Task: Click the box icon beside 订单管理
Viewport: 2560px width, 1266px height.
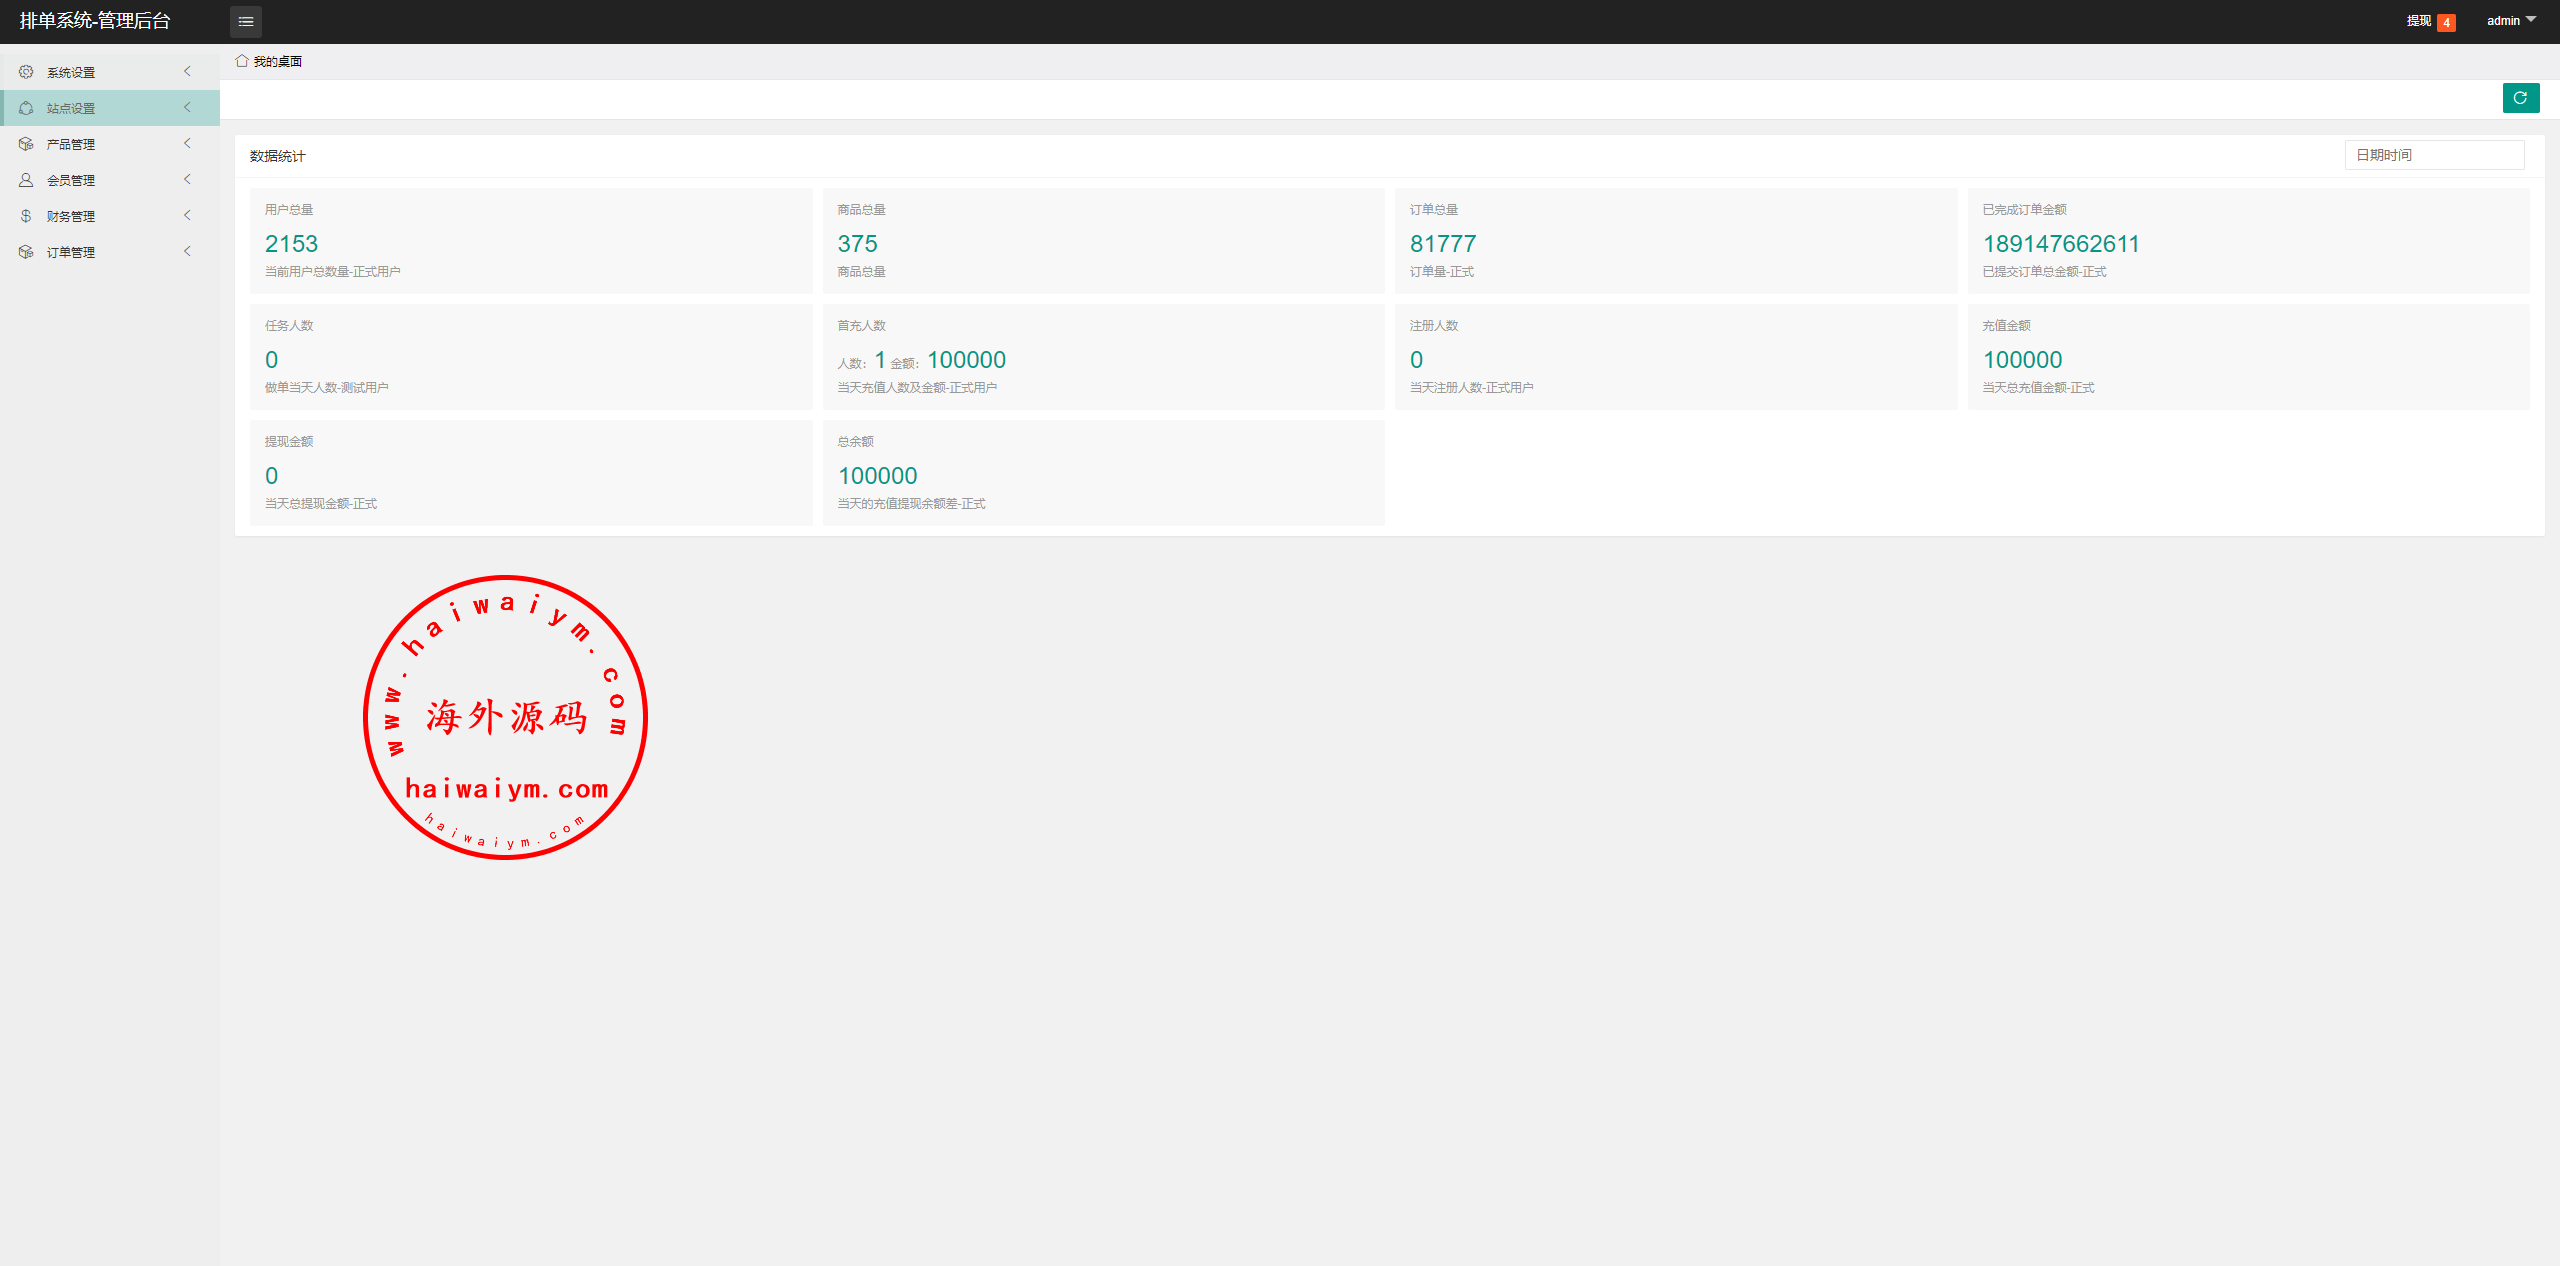Action: (26, 252)
